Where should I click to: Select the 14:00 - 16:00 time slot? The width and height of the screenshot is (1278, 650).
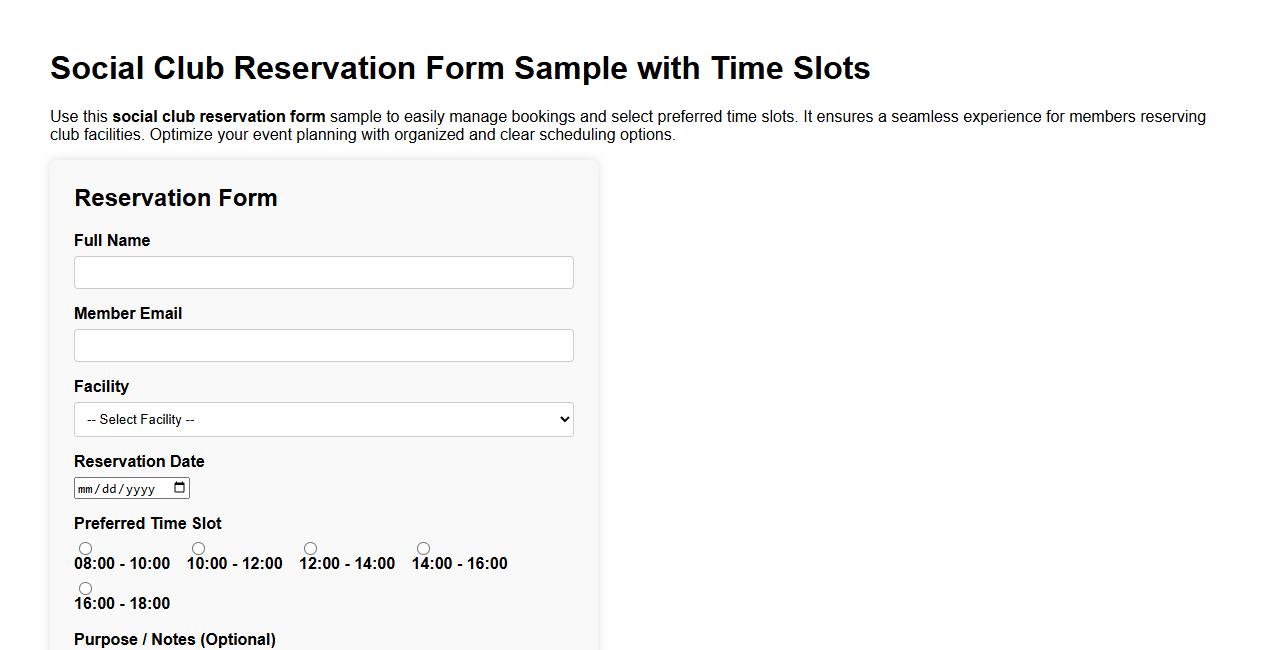tap(423, 548)
